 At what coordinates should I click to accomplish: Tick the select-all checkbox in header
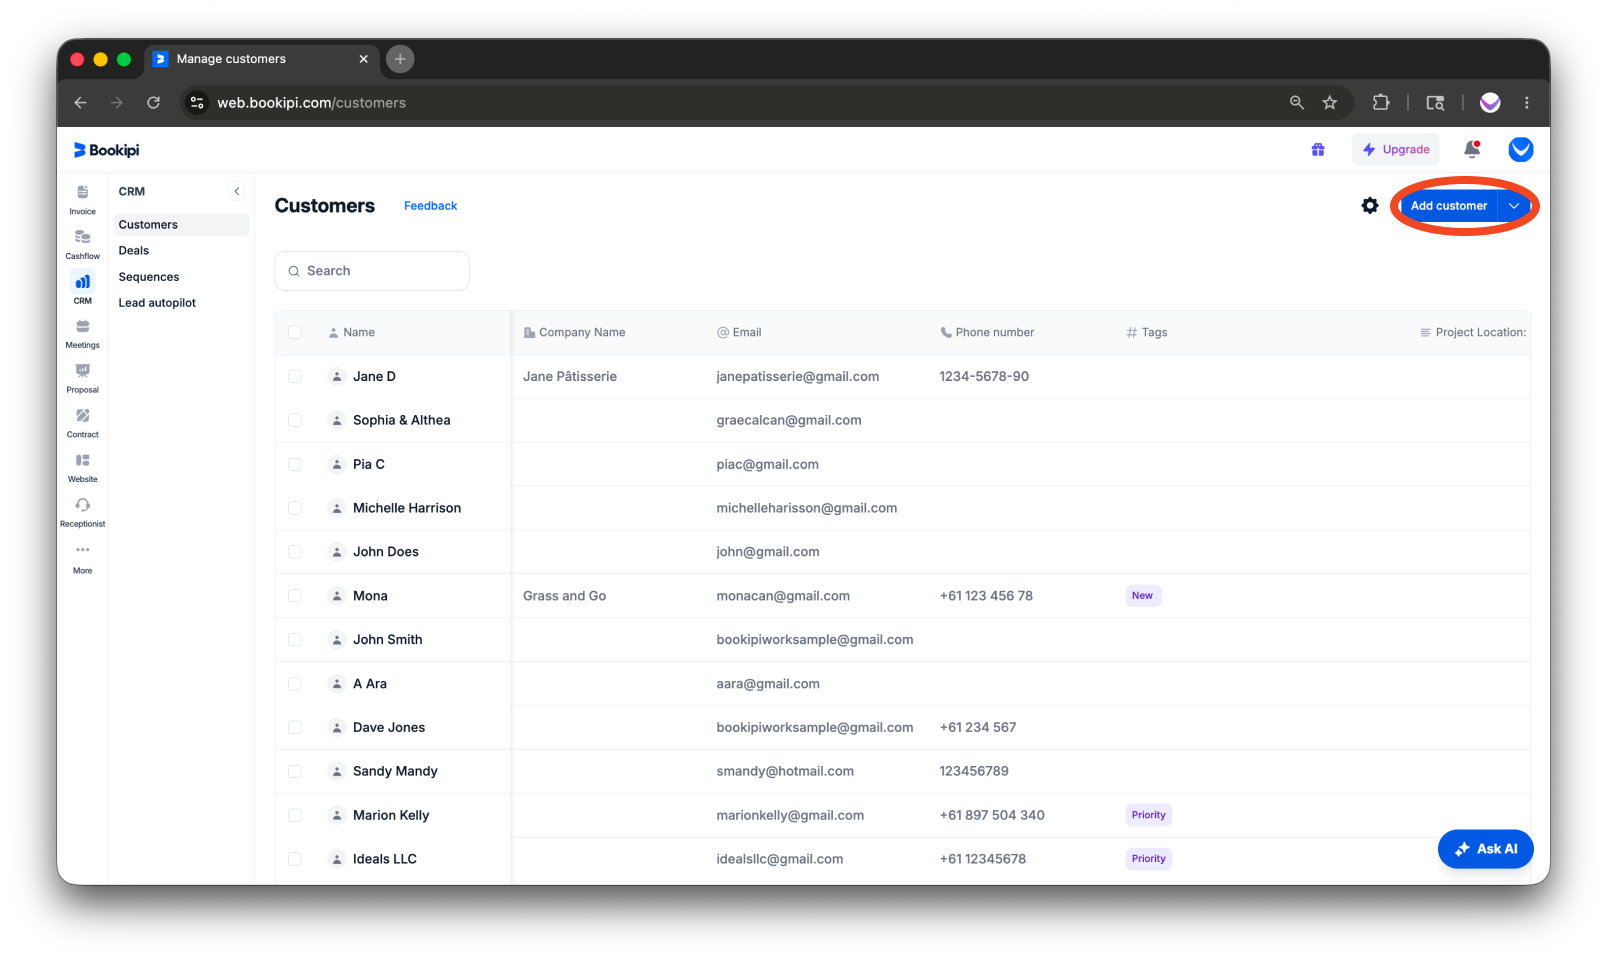tap(294, 332)
